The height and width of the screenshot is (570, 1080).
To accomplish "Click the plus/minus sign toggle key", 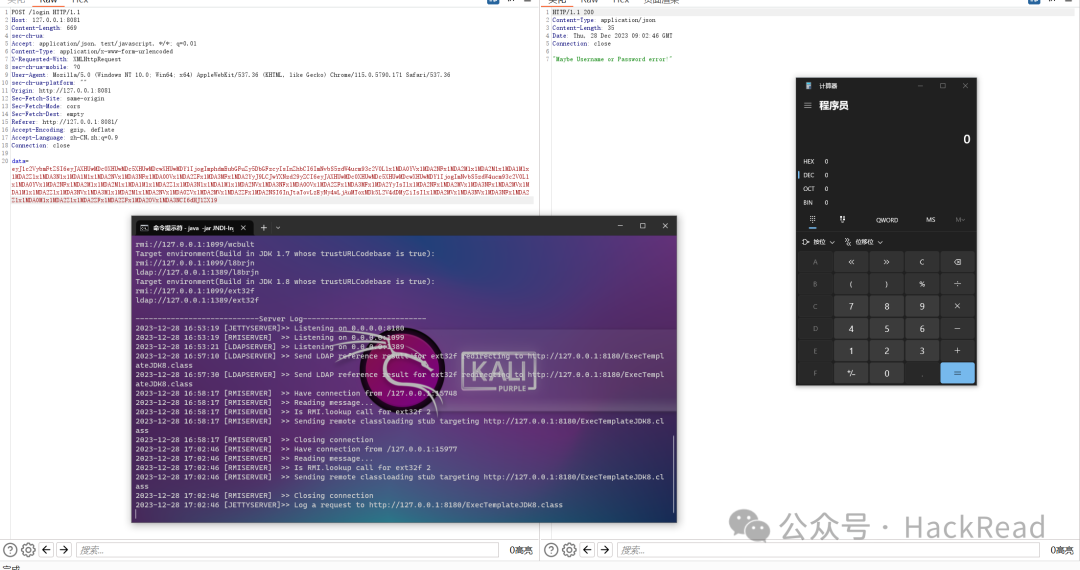I will (x=851, y=373).
